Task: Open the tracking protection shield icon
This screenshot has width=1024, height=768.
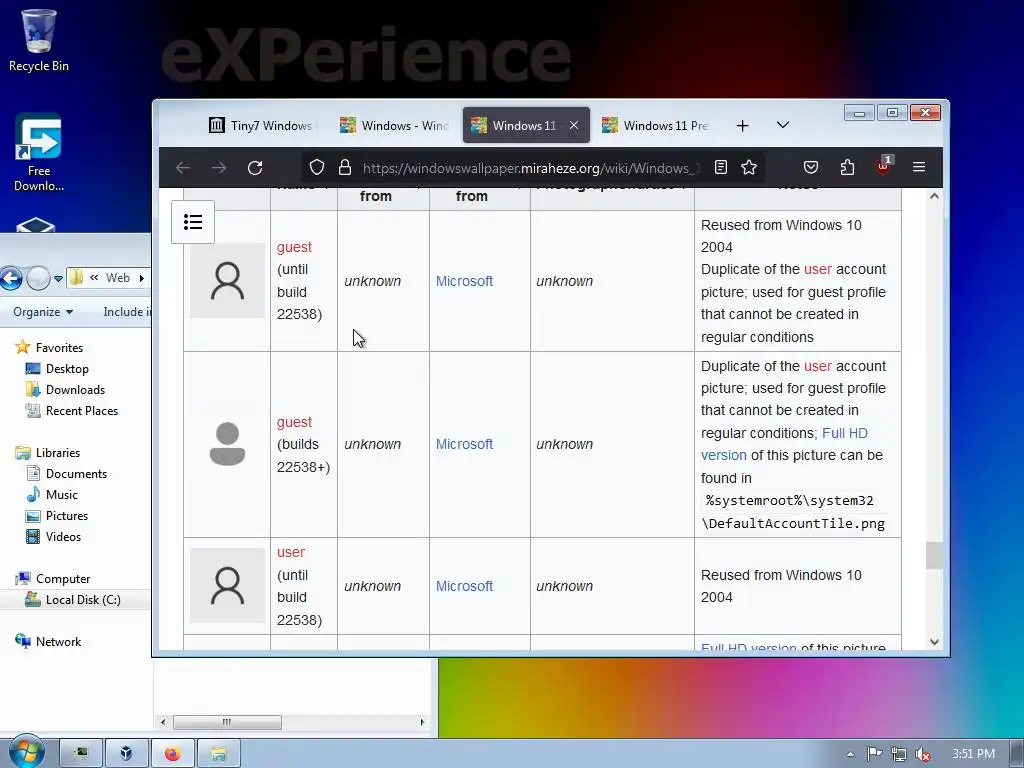Action: 317,168
